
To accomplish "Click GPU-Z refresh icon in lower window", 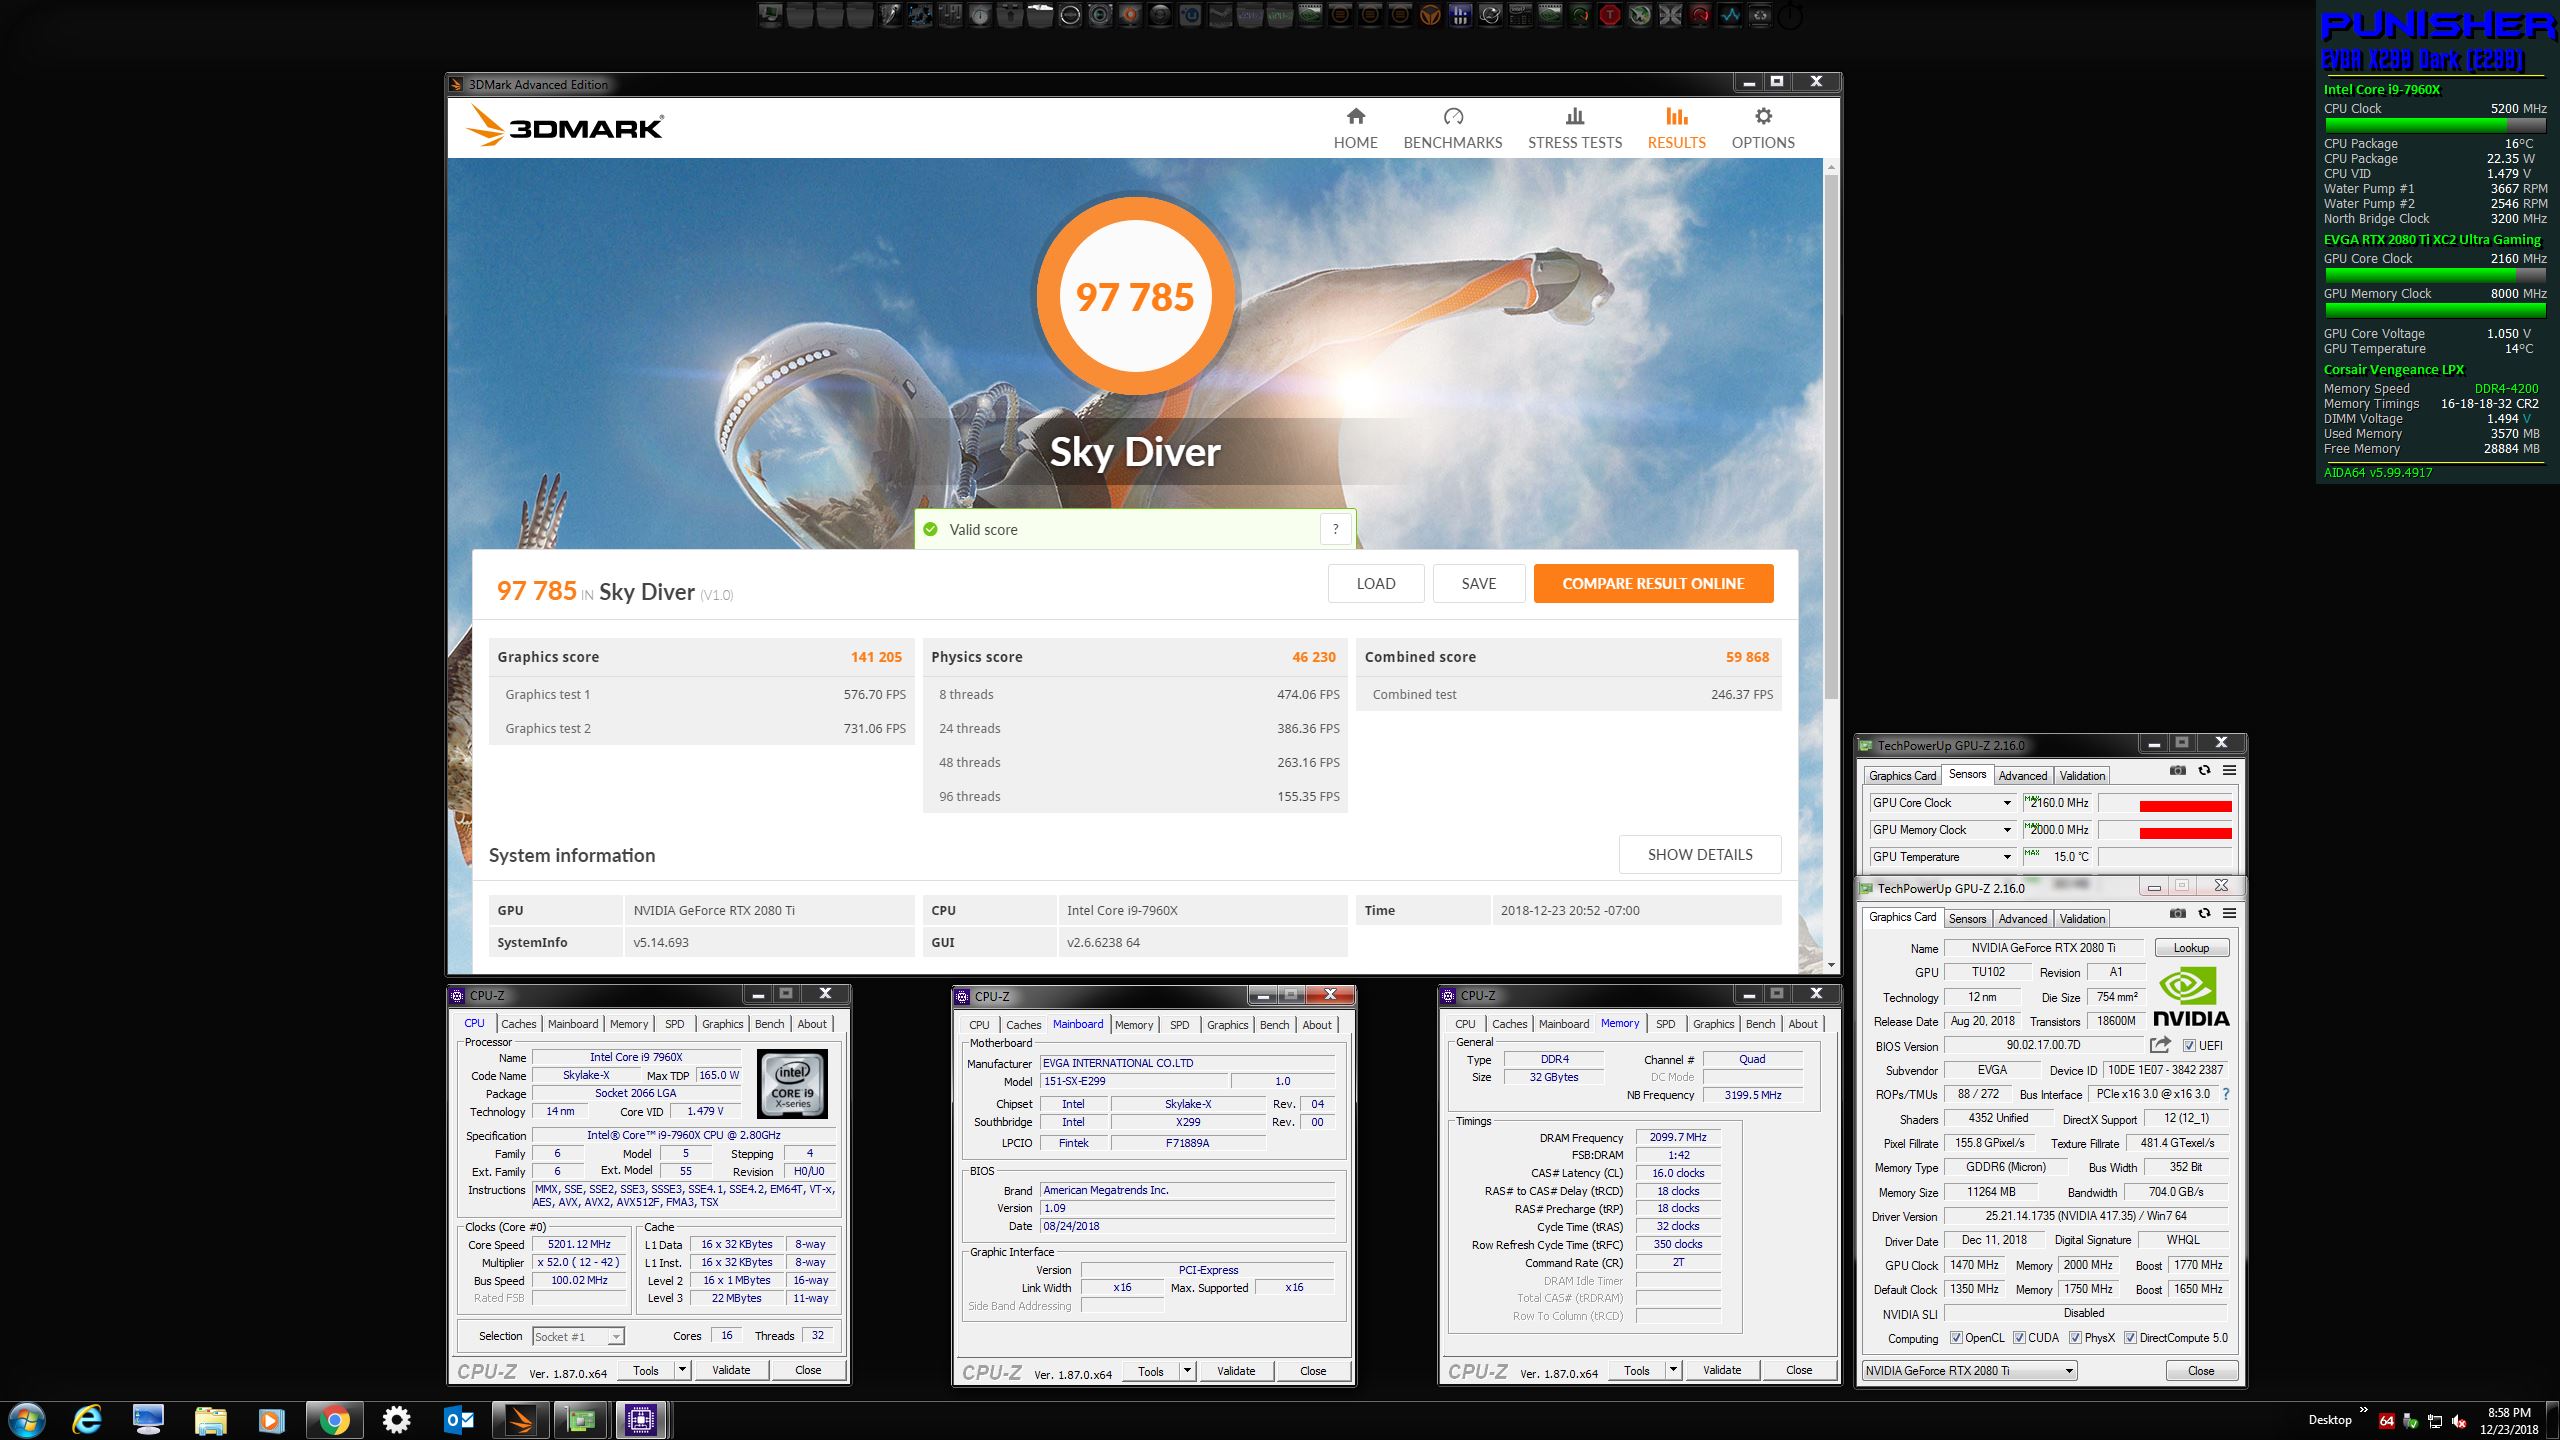I will coord(2204,913).
